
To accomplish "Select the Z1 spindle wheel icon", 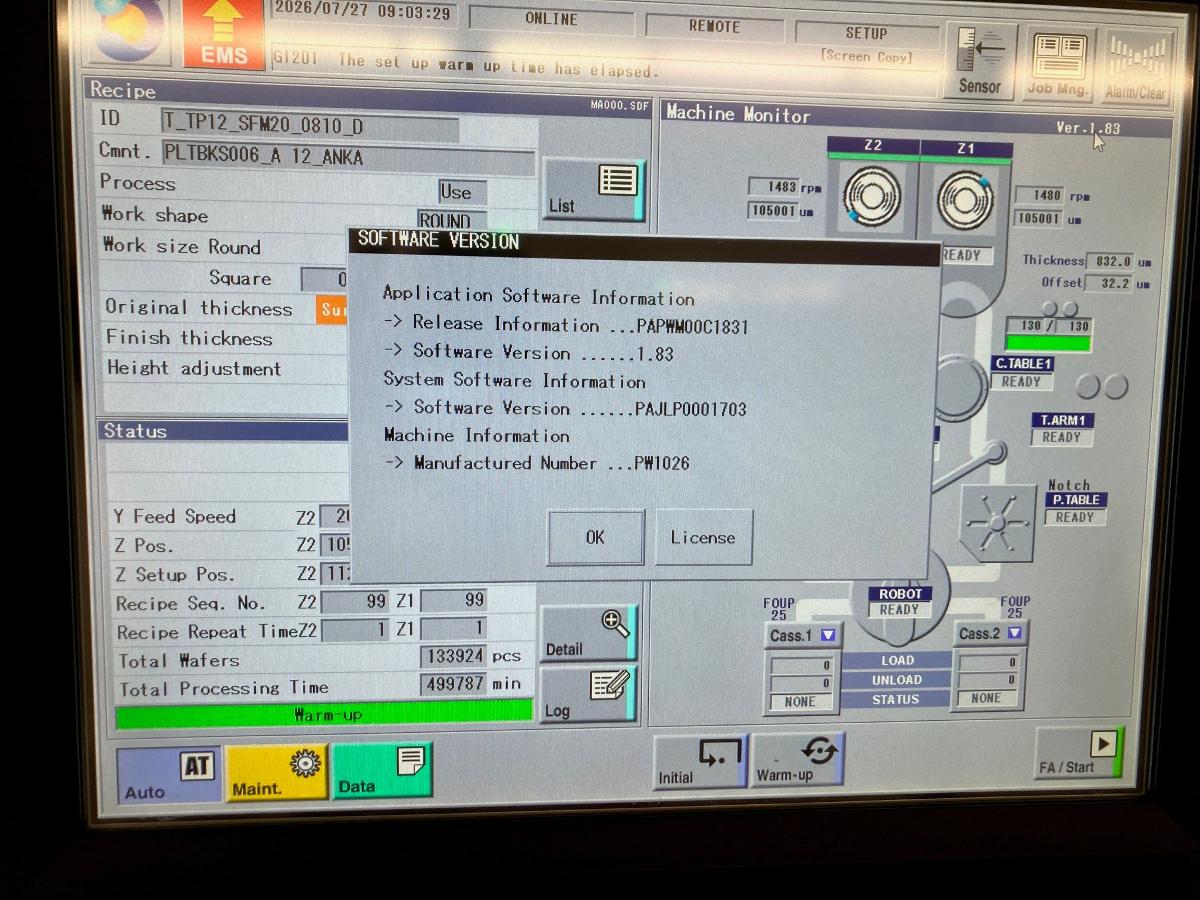I will point(965,200).
